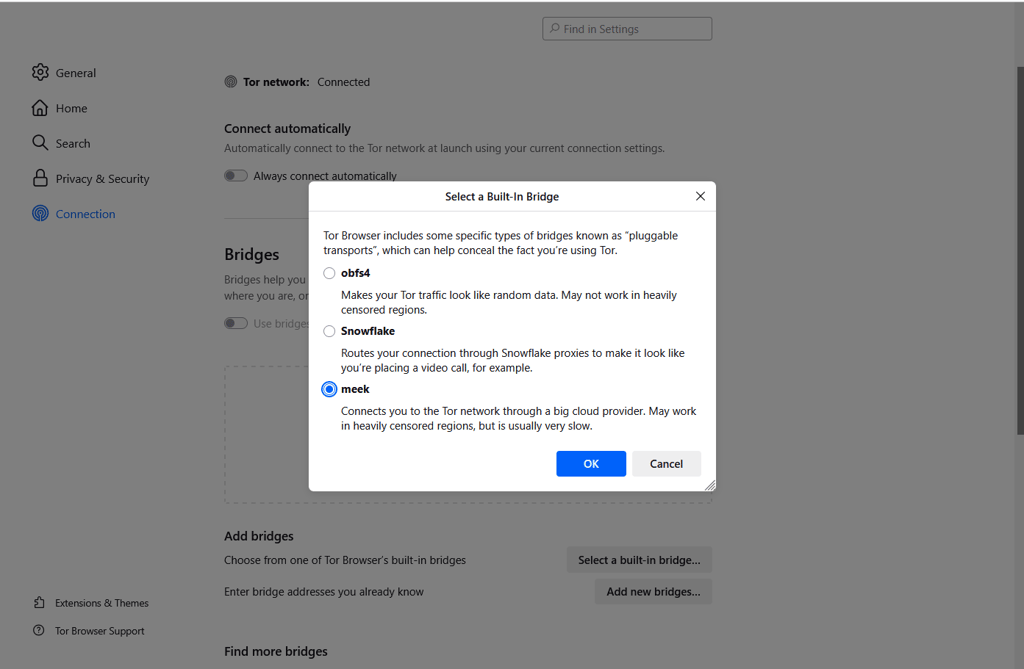Click the Select a Built-In Bridge title

point(502,196)
